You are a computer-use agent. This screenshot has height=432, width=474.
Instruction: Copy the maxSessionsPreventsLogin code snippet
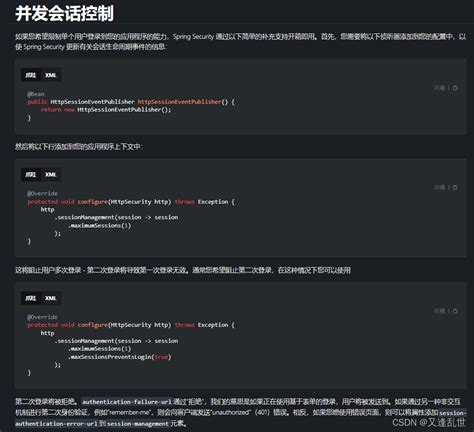pos(455,311)
